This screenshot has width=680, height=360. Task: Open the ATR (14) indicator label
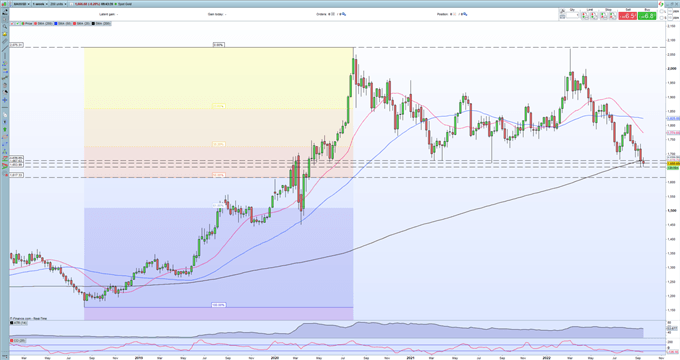click(18, 323)
